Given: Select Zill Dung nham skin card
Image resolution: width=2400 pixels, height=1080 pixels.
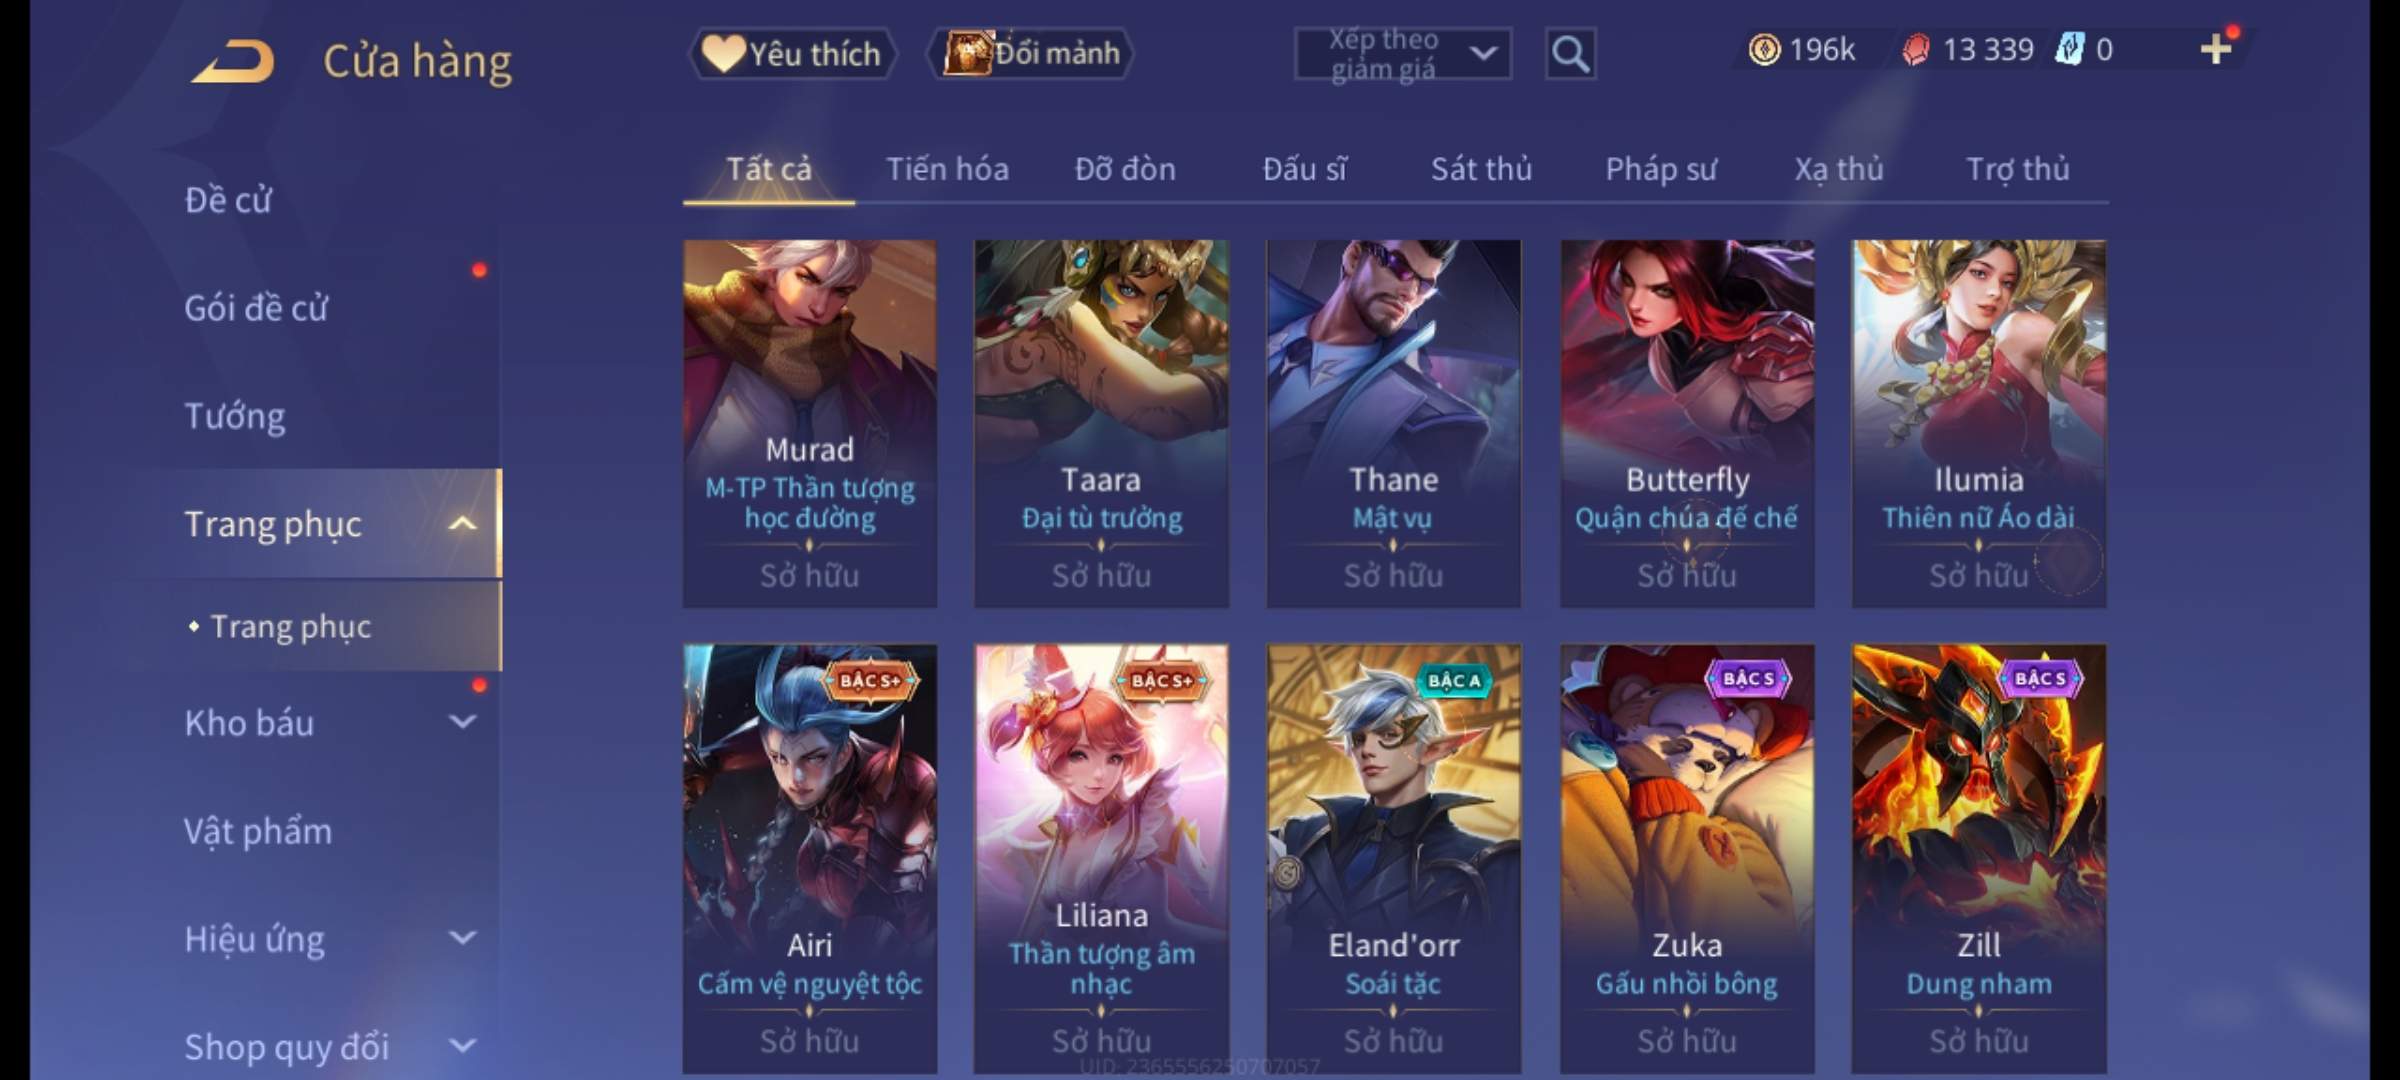Looking at the screenshot, I should pos(1979,858).
